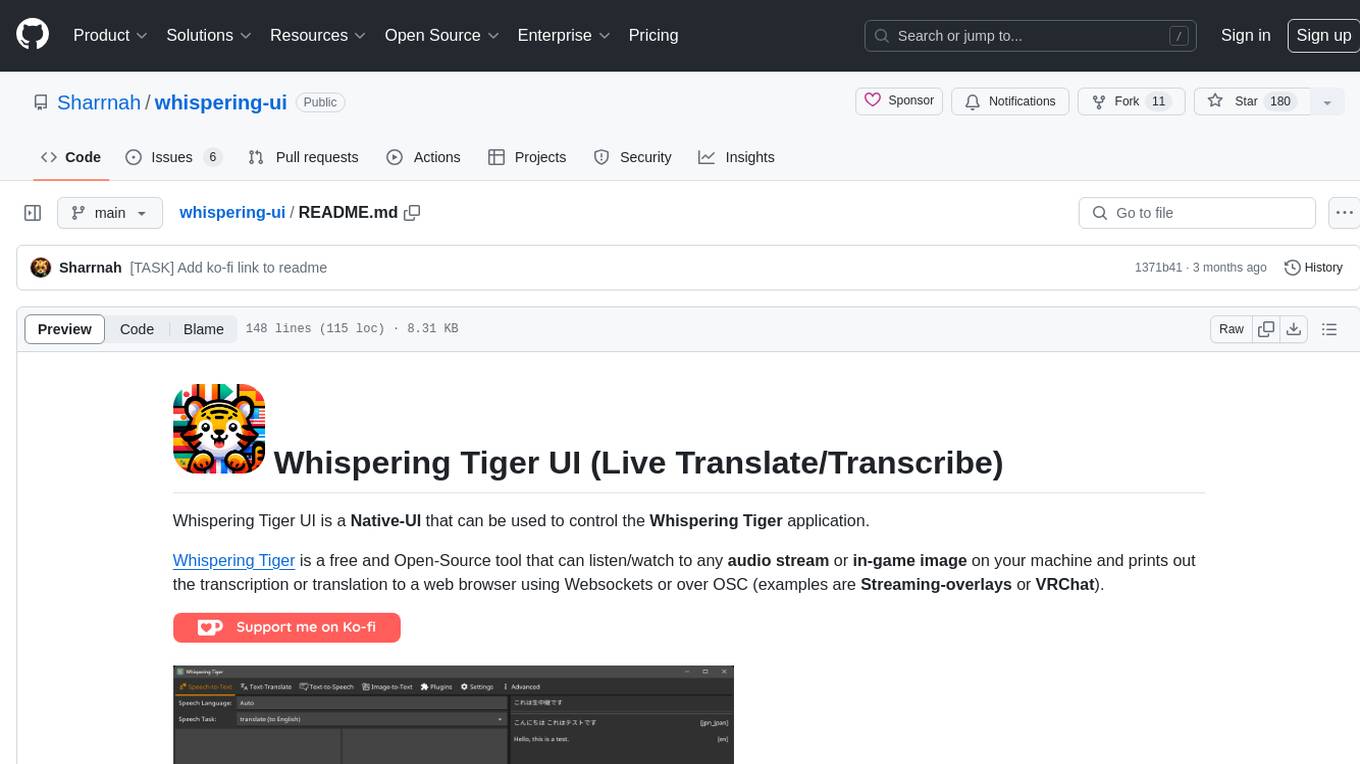Image resolution: width=1360 pixels, height=764 pixels.
Task: Copy the README.md file path
Action: (x=412, y=213)
